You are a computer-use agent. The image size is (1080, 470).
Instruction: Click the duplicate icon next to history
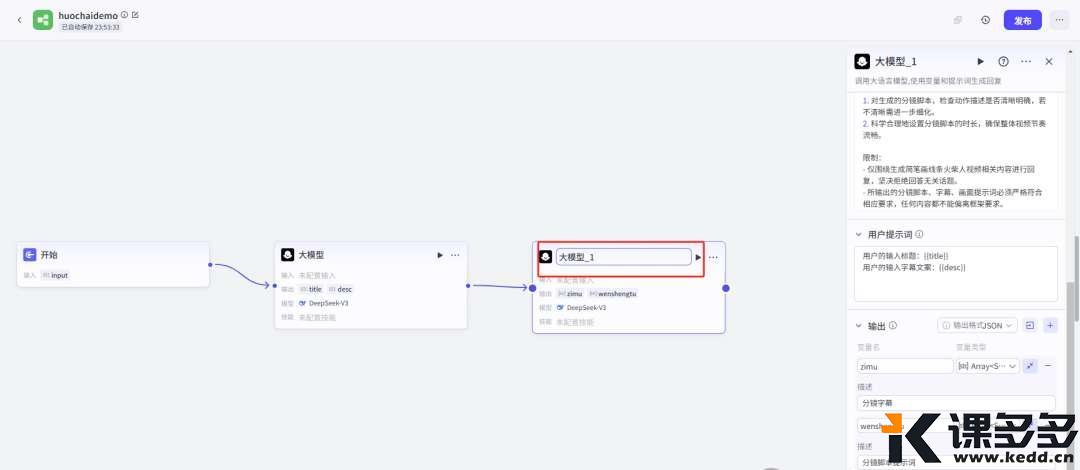958,20
